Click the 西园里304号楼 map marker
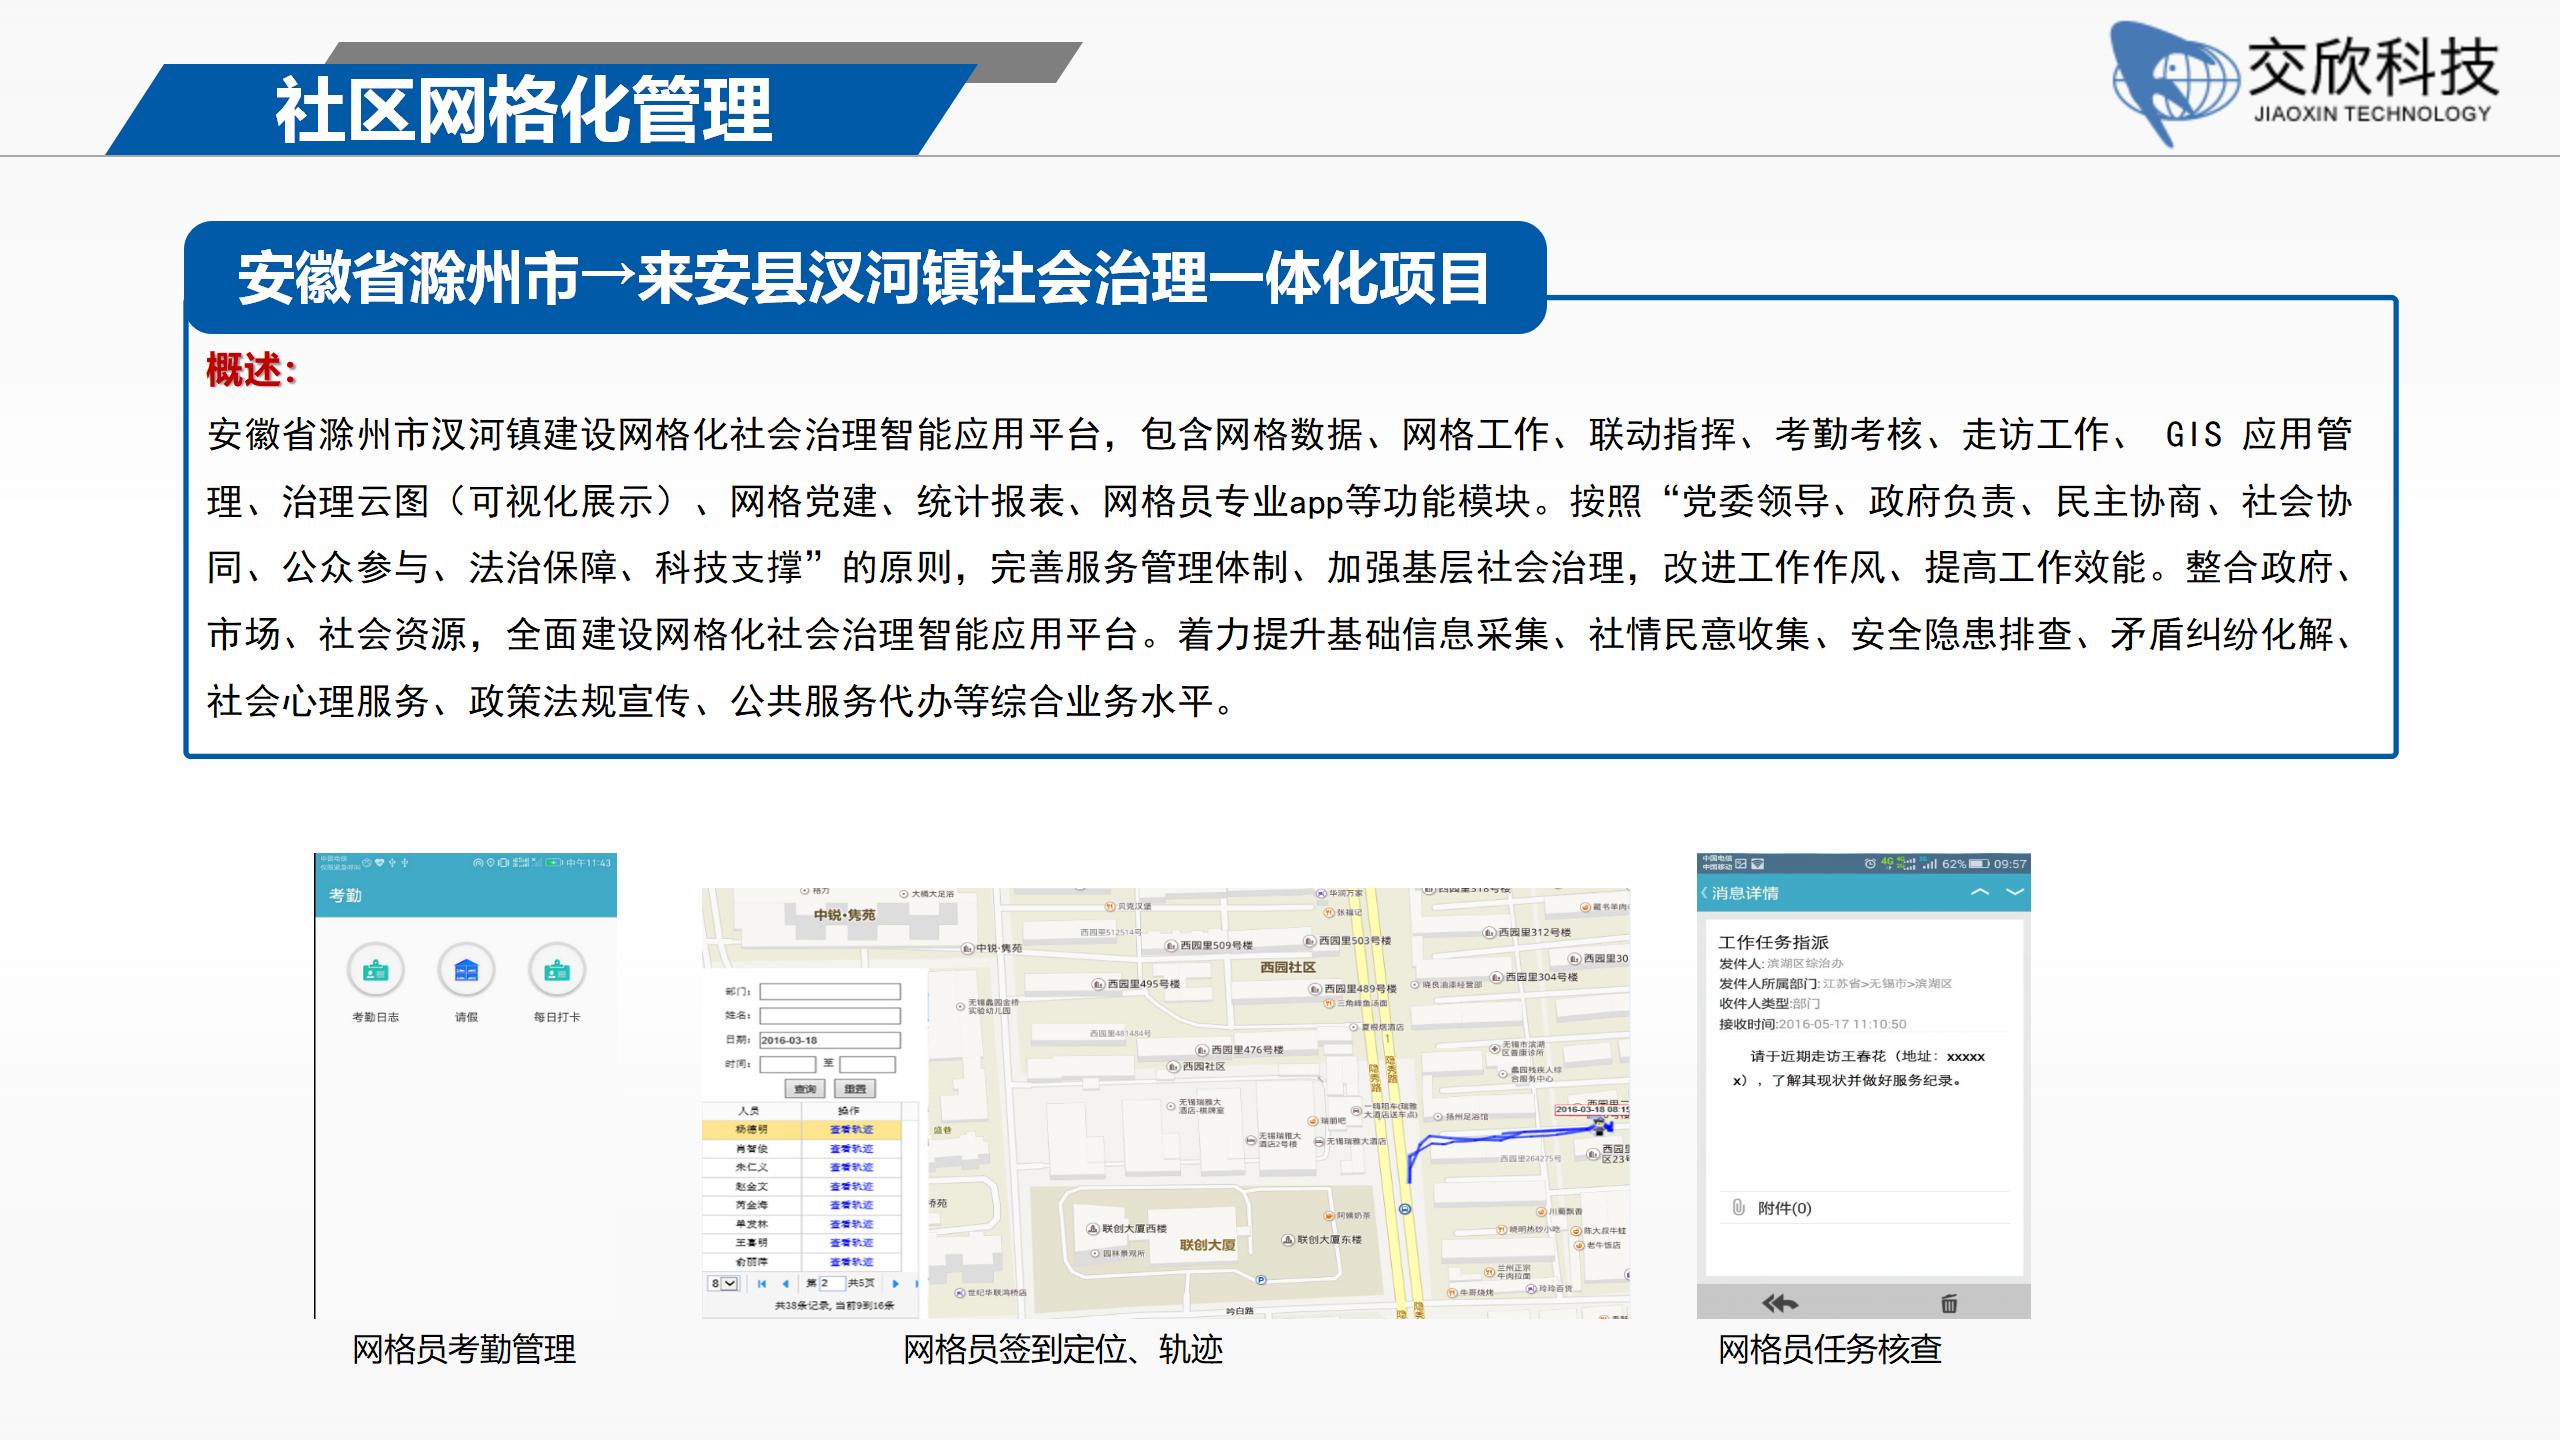Screen dimensions: 2560x1440 coord(1497,977)
